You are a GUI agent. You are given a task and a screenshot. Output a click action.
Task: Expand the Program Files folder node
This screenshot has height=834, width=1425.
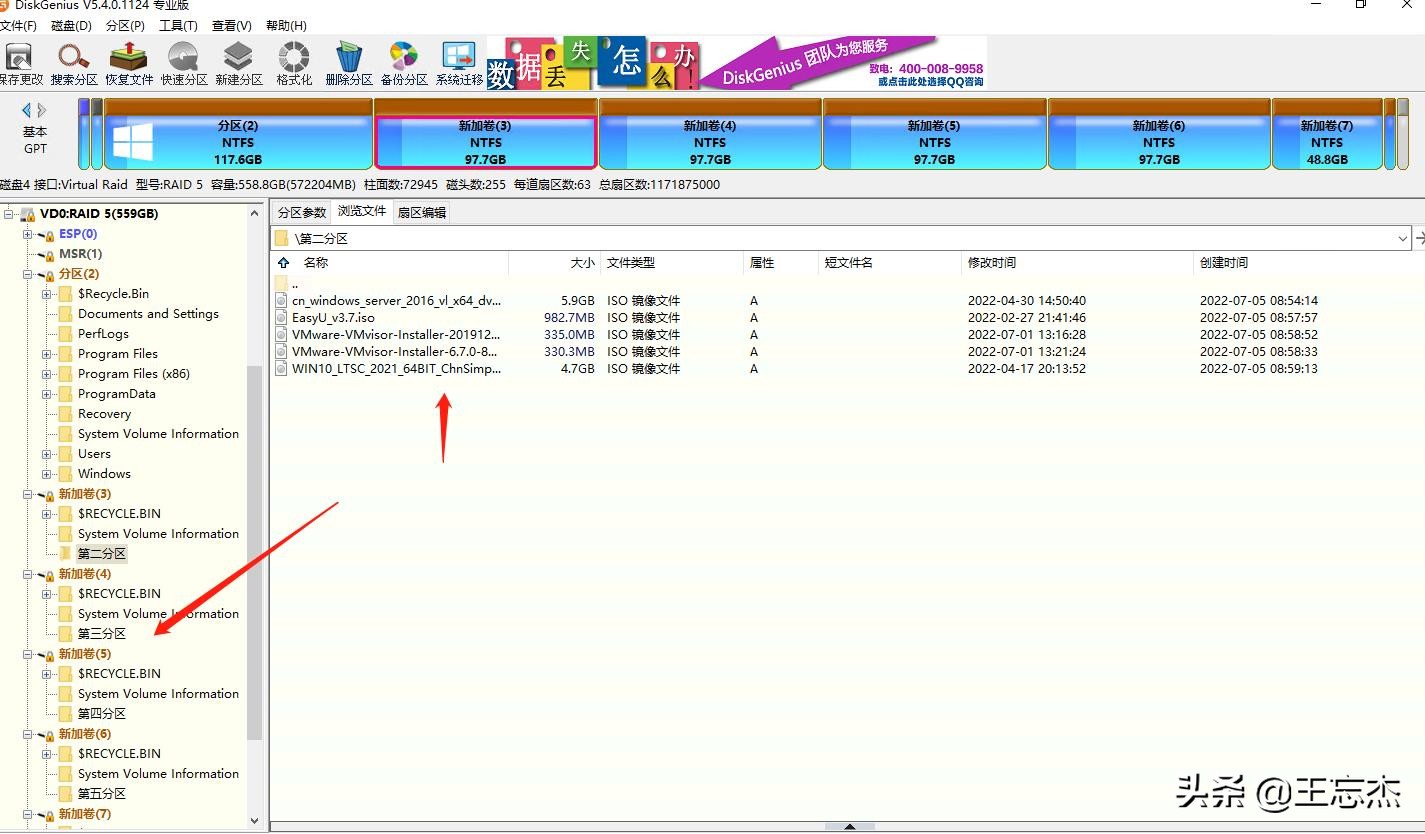click(x=47, y=354)
